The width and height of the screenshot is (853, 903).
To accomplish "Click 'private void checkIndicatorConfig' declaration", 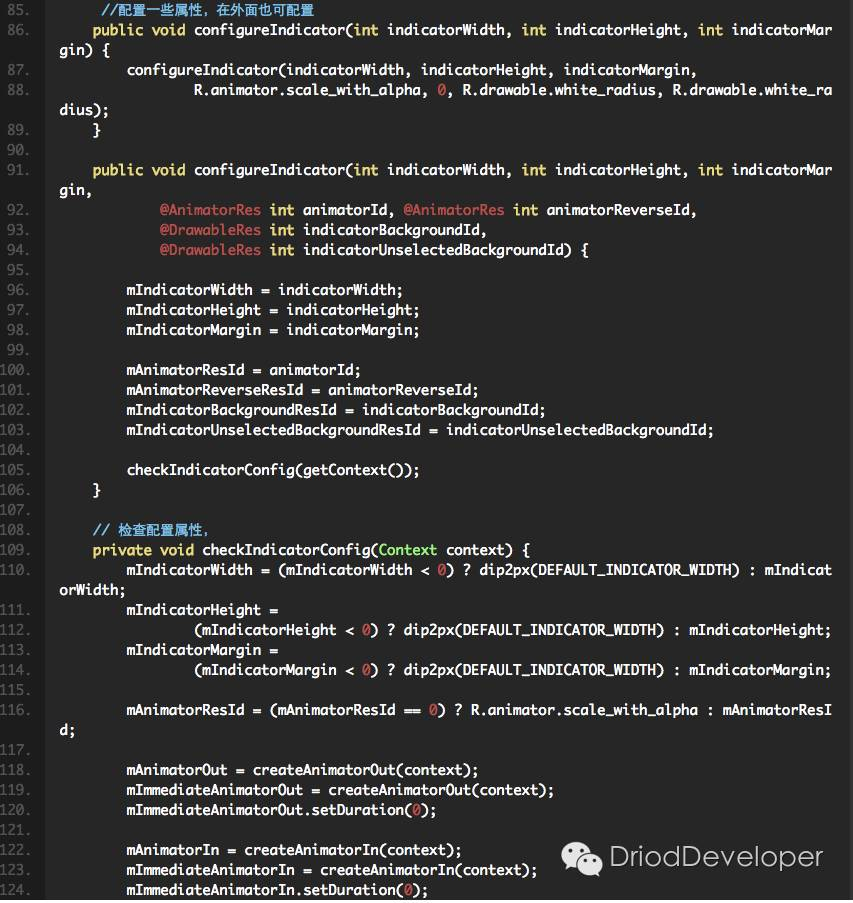I will coord(232,550).
